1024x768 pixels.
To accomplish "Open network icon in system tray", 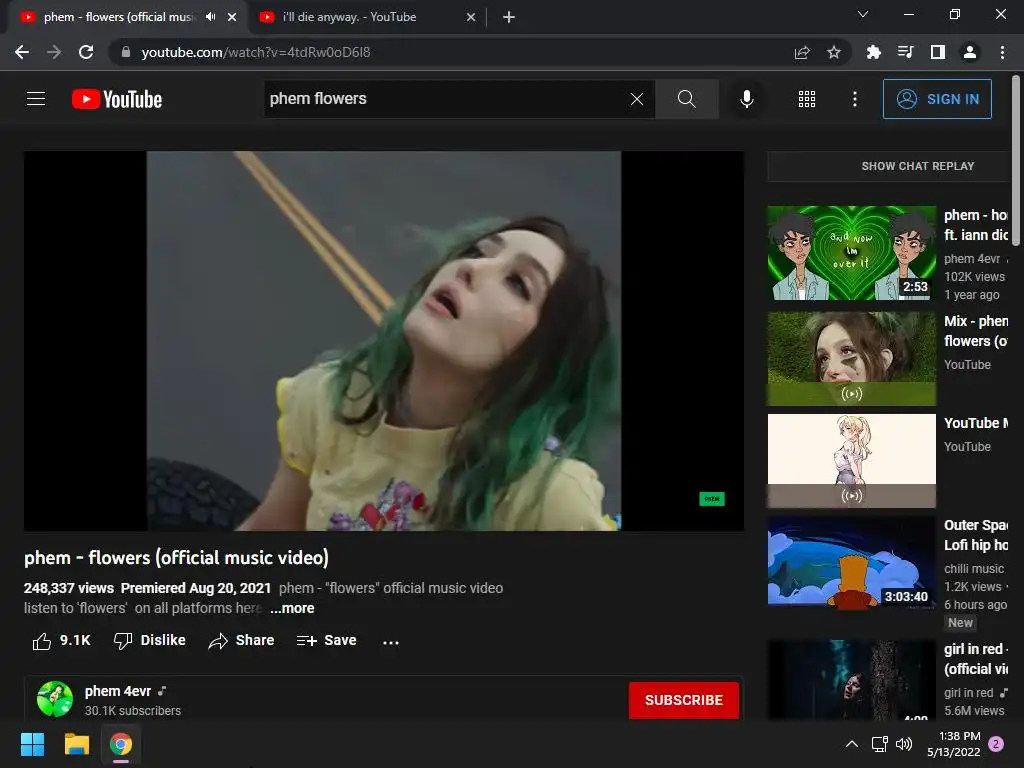I will click(879, 744).
